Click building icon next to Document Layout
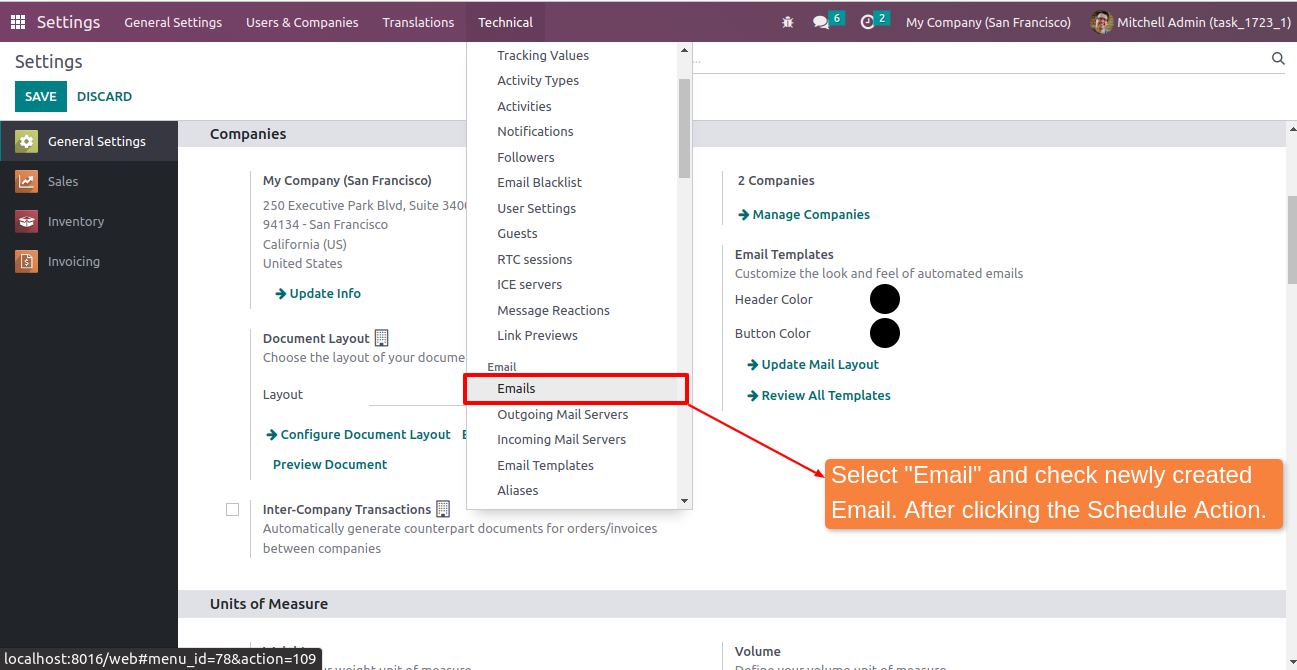Screen dimensions: 1297x670 381,338
